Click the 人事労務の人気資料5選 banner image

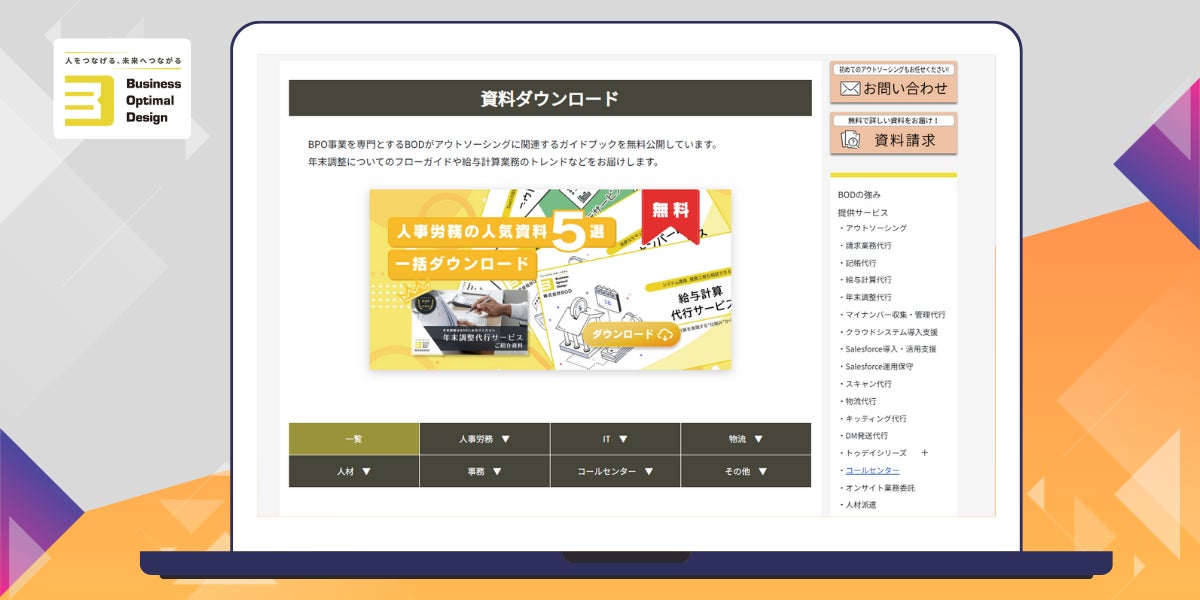[550, 279]
